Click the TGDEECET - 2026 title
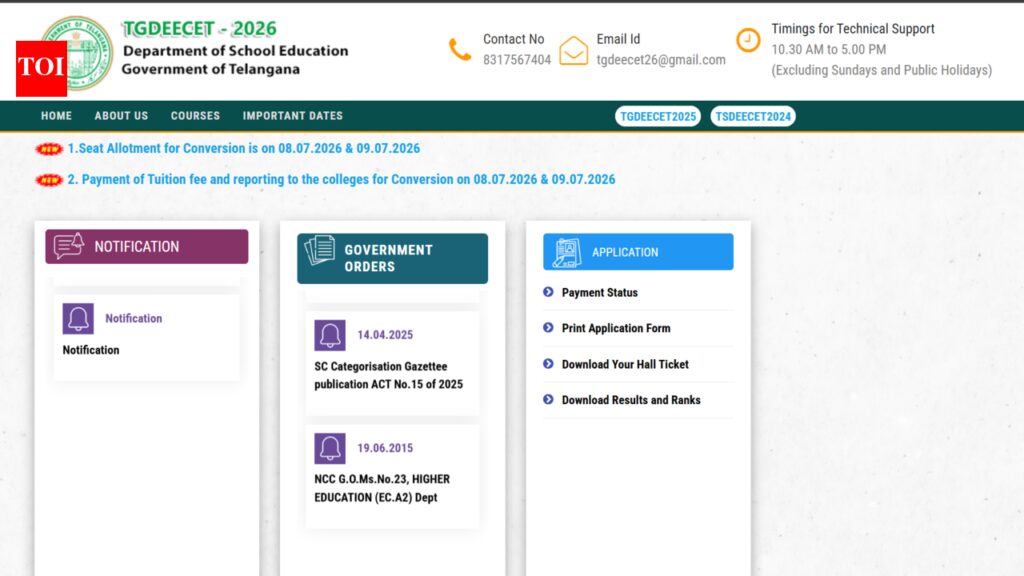This screenshot has height=576, width=1024. [x=200, y=29]
